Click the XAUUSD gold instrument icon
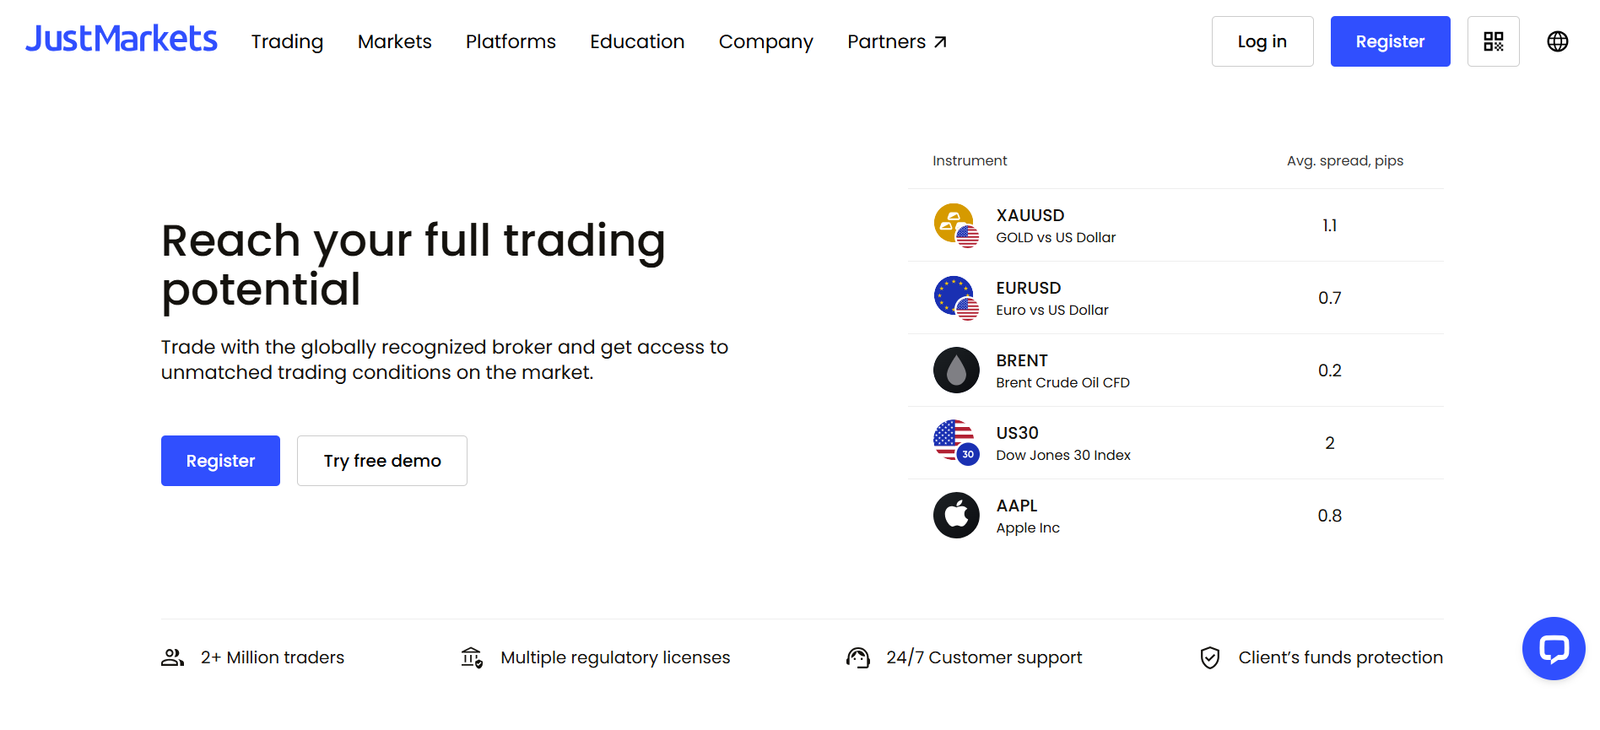1600x730 pixels. point(956,225)
